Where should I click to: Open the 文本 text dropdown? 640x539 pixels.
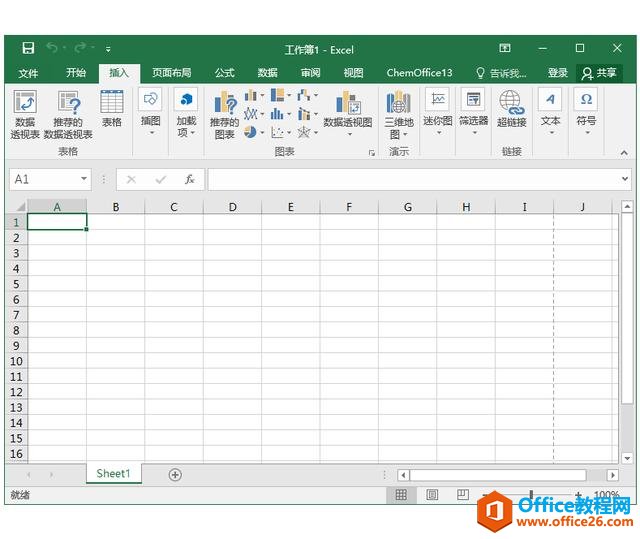550,112
